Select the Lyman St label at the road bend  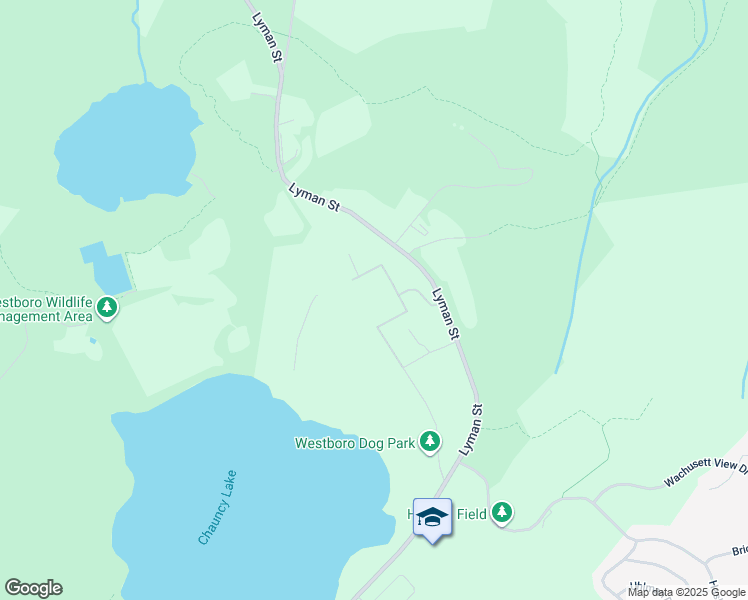tap(314, 198)
